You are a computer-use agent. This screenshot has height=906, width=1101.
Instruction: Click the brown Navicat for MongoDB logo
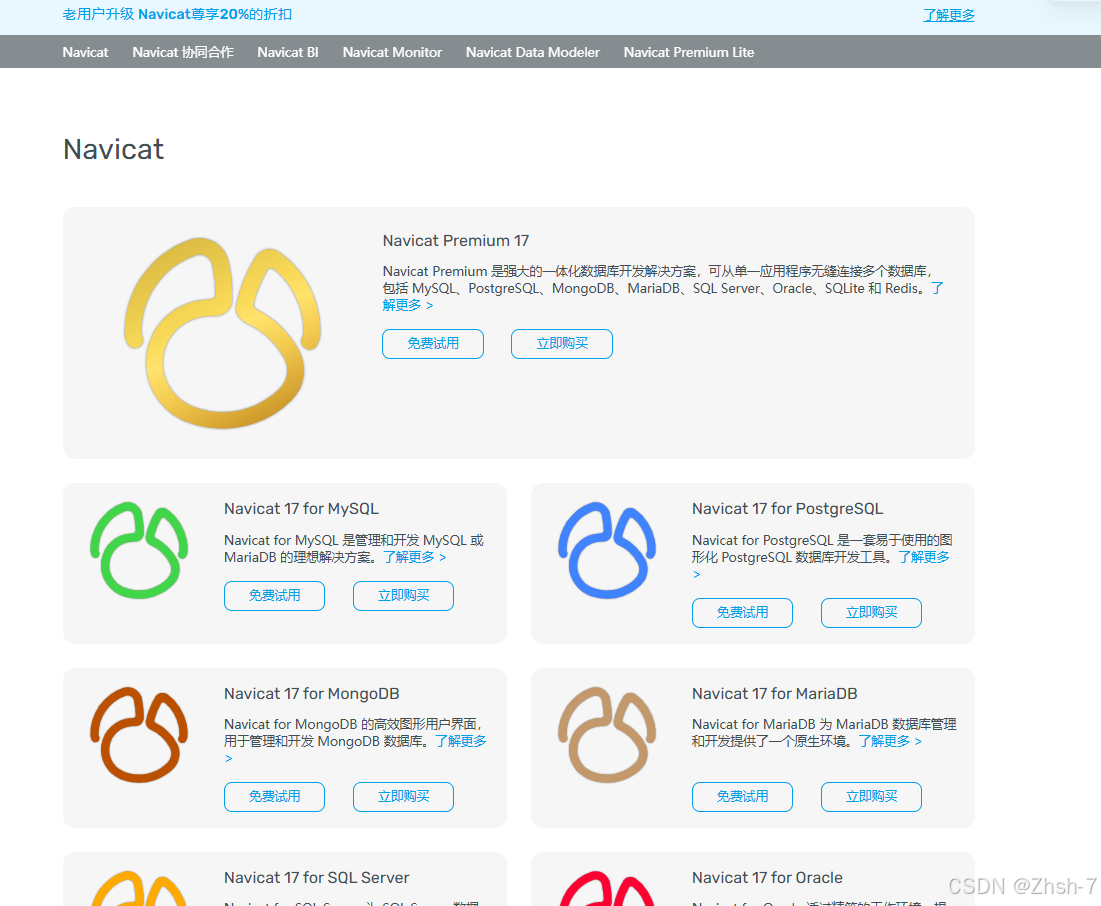139,735
